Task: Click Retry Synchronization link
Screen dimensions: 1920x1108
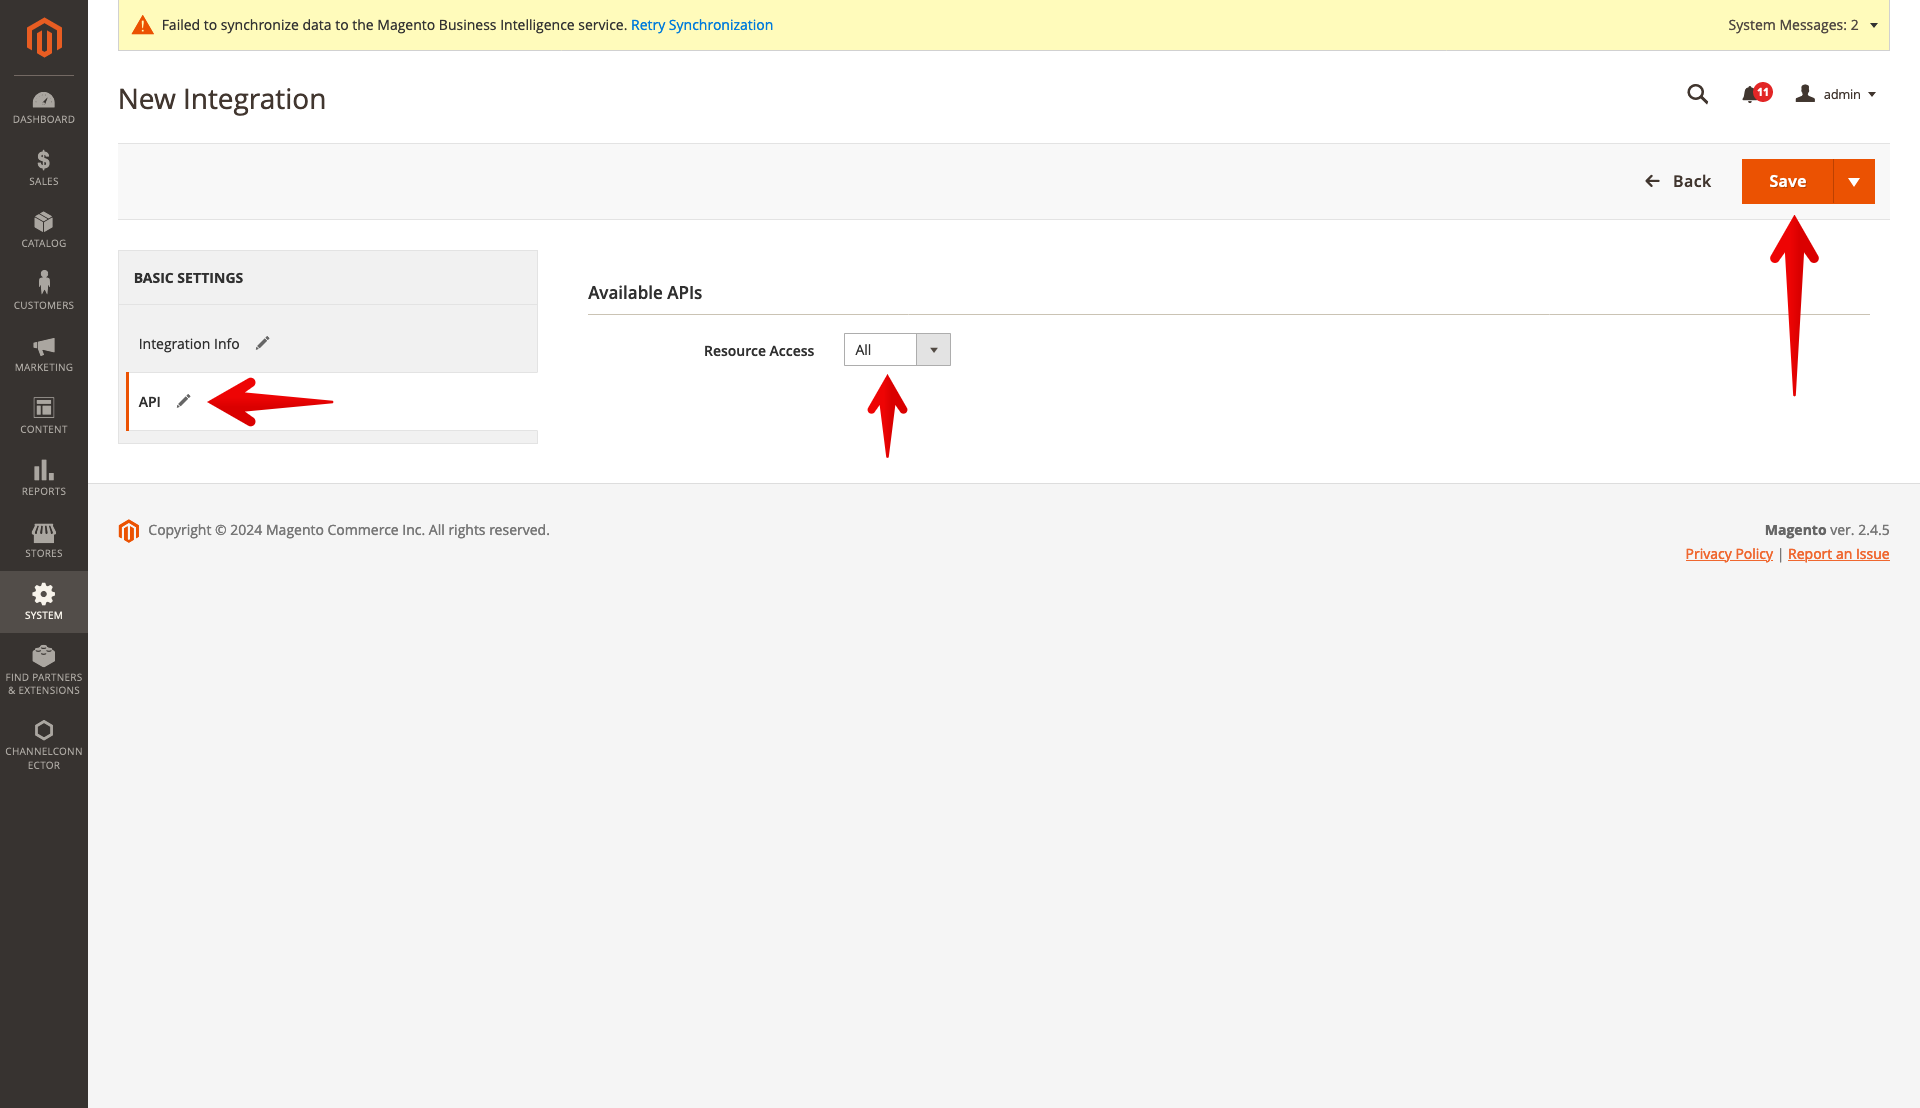Action: [x=702, y=25]
